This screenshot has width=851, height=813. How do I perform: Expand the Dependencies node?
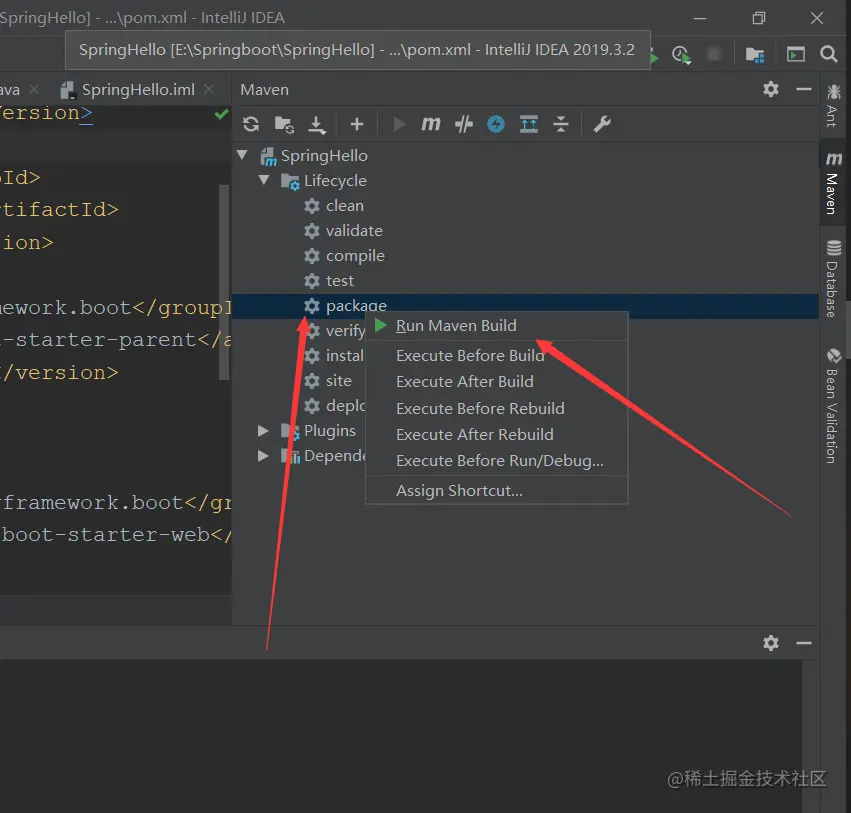(x=263, y=455)
